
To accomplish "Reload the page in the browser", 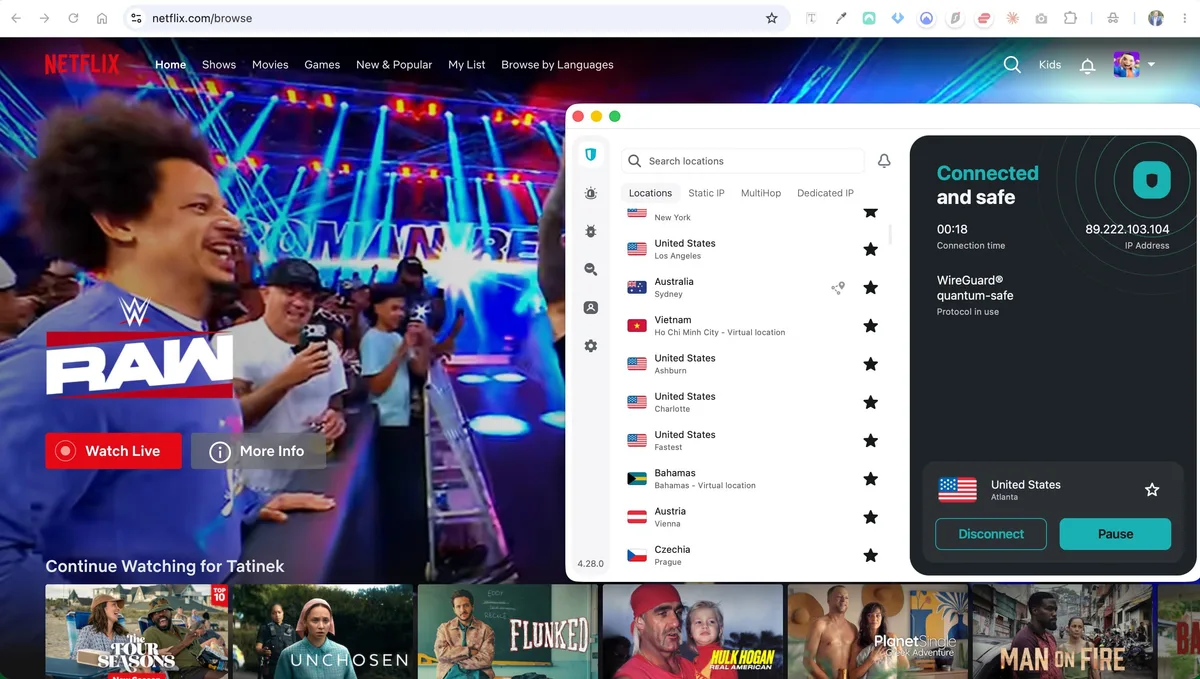I will (73, 18).
